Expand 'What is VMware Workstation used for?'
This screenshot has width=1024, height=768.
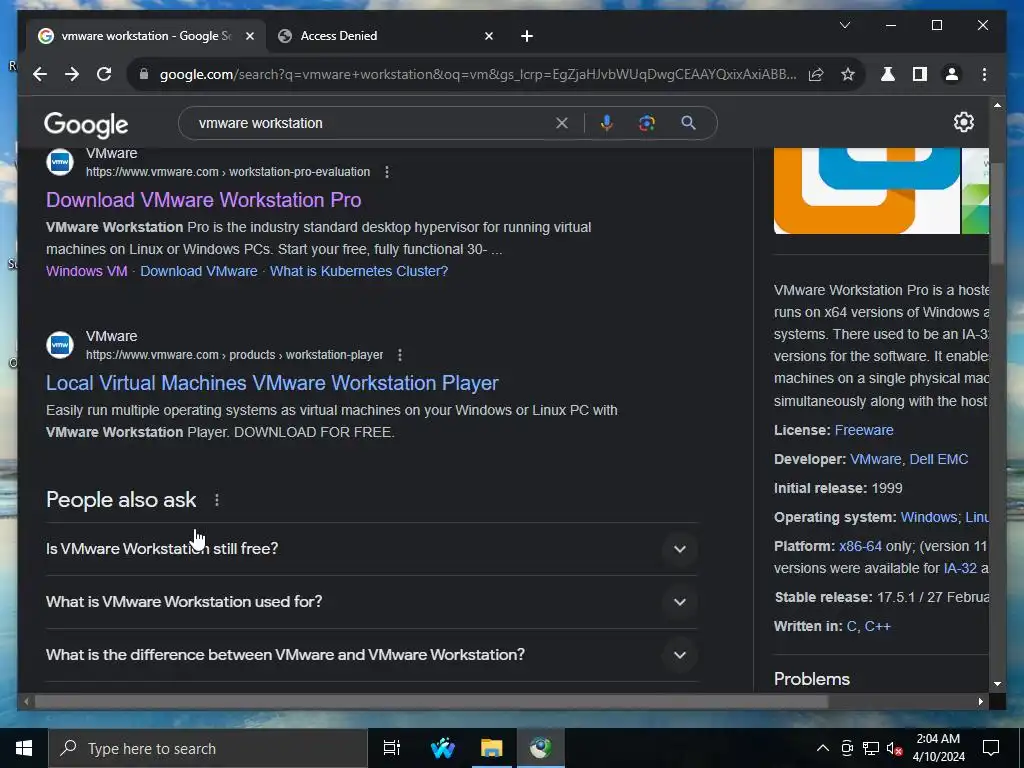tap(371, 601)
